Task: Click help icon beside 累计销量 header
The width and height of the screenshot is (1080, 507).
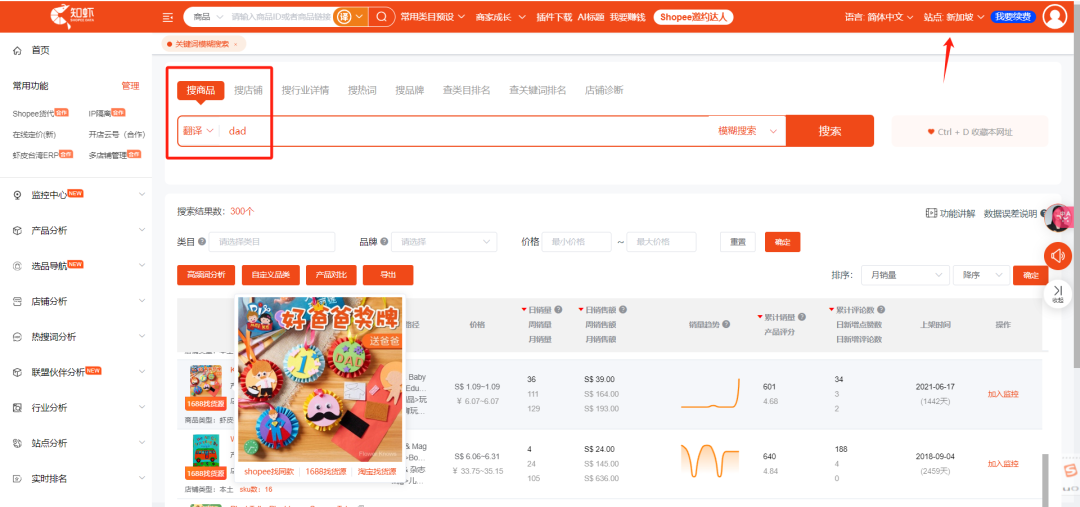Action: (x=801, y=317)
